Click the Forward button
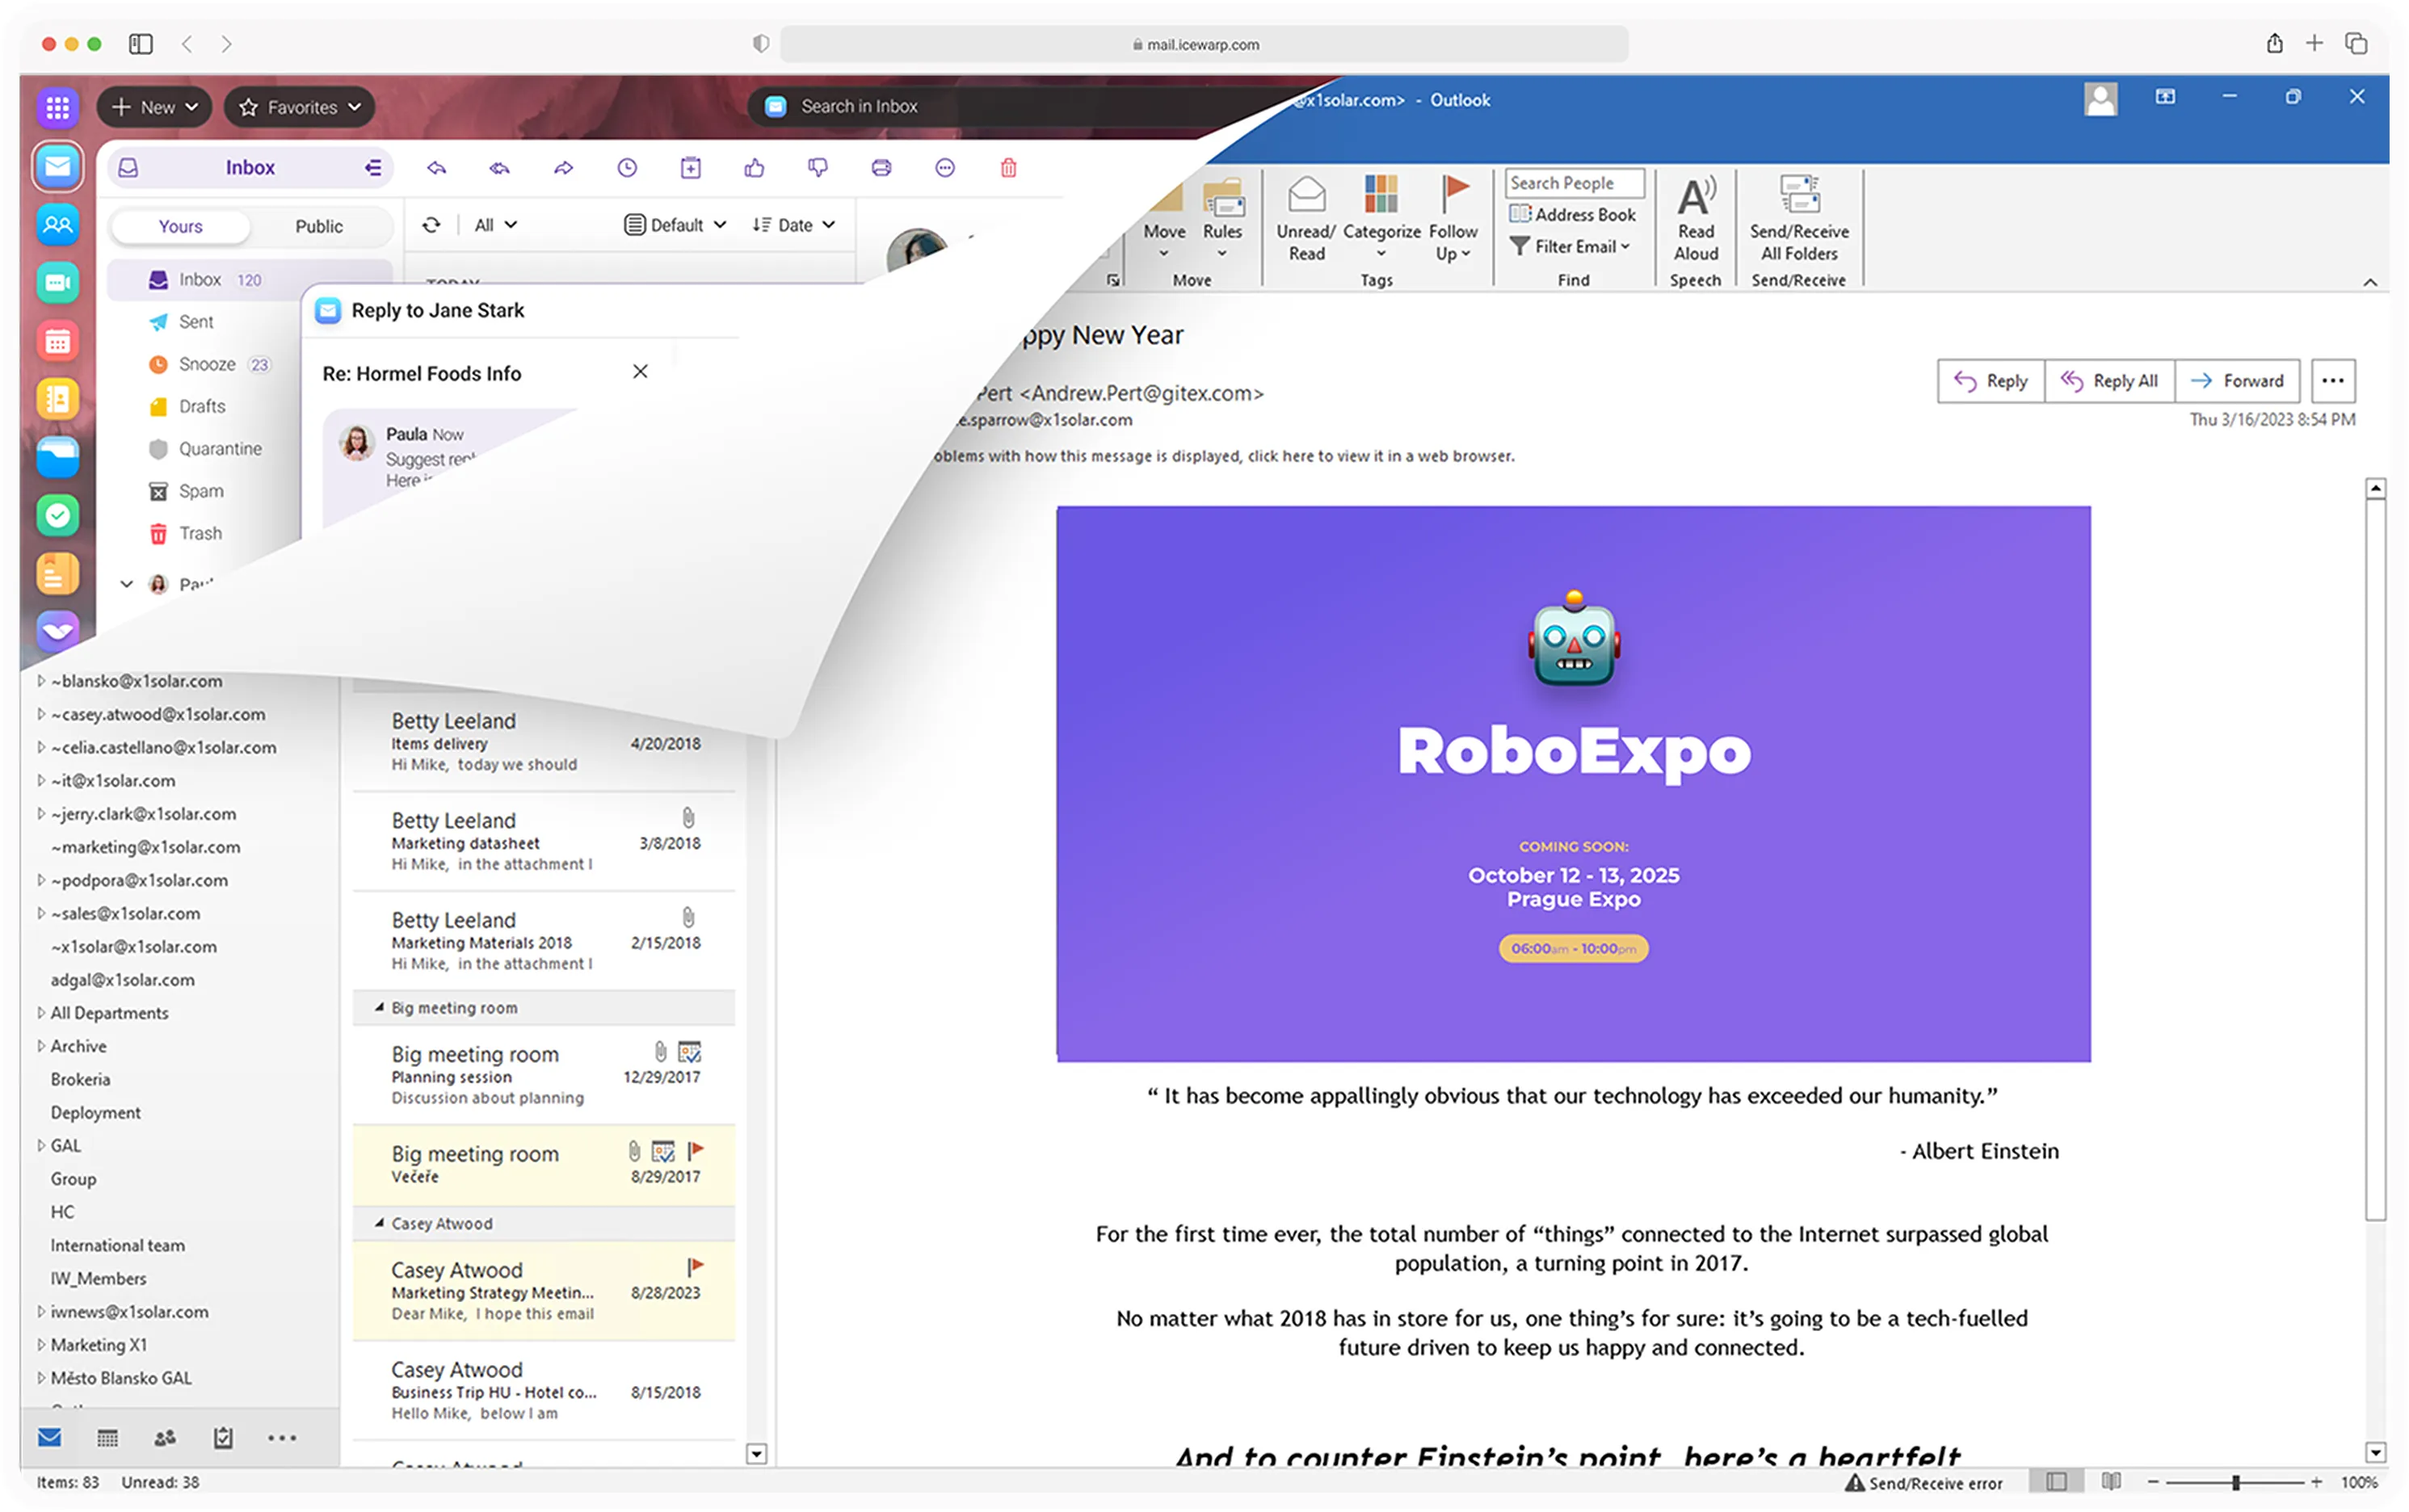This screenshot has width=2409, height=1512. point(2237,381)
